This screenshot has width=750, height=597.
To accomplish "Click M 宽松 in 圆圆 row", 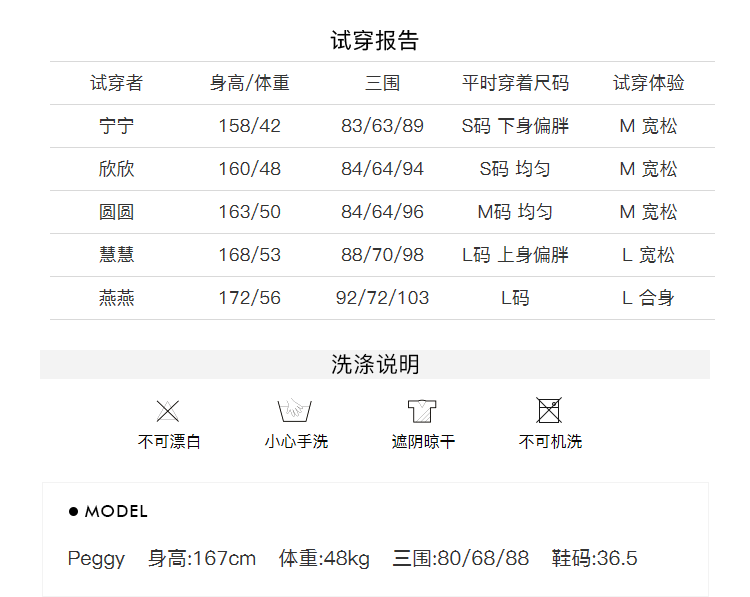I will click(649, 212).
